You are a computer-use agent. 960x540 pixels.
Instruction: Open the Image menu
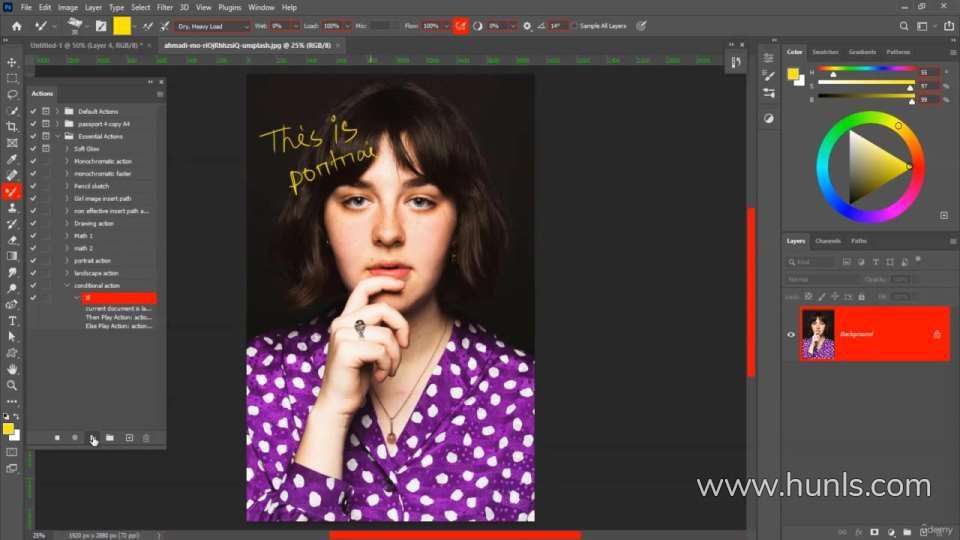click(67, 7)
